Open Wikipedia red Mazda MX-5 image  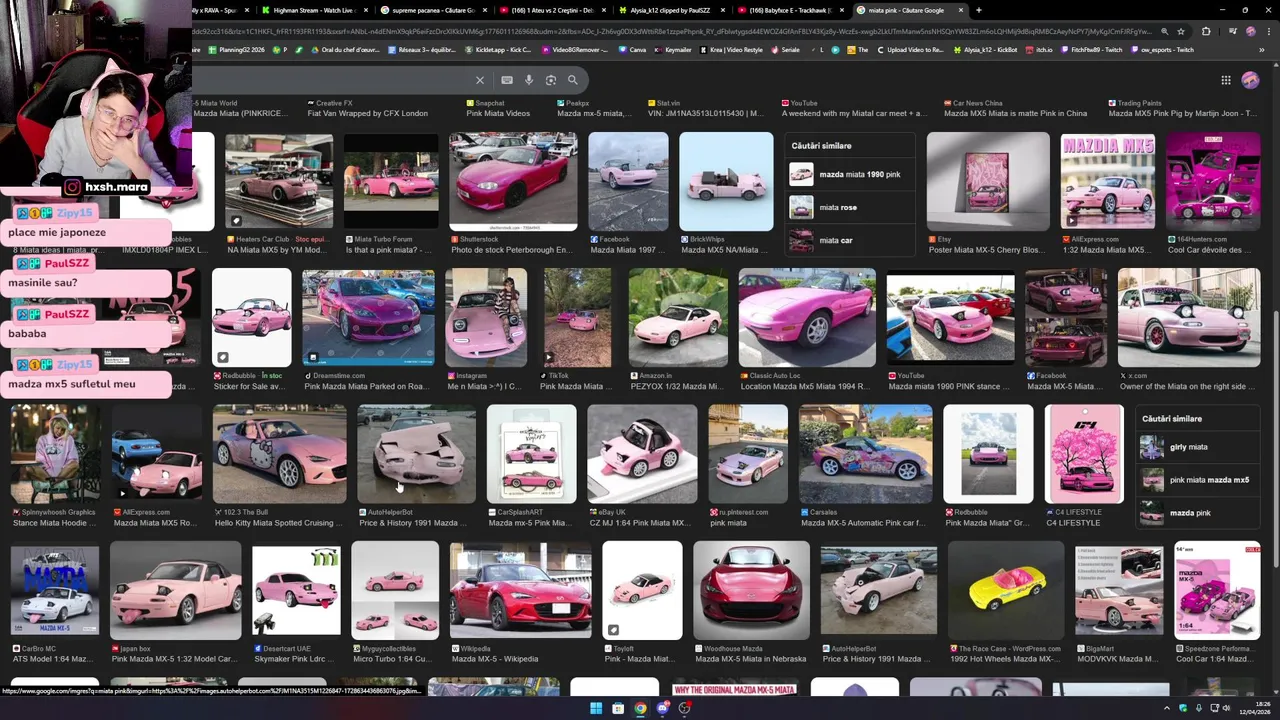click(x=520, y=590)
